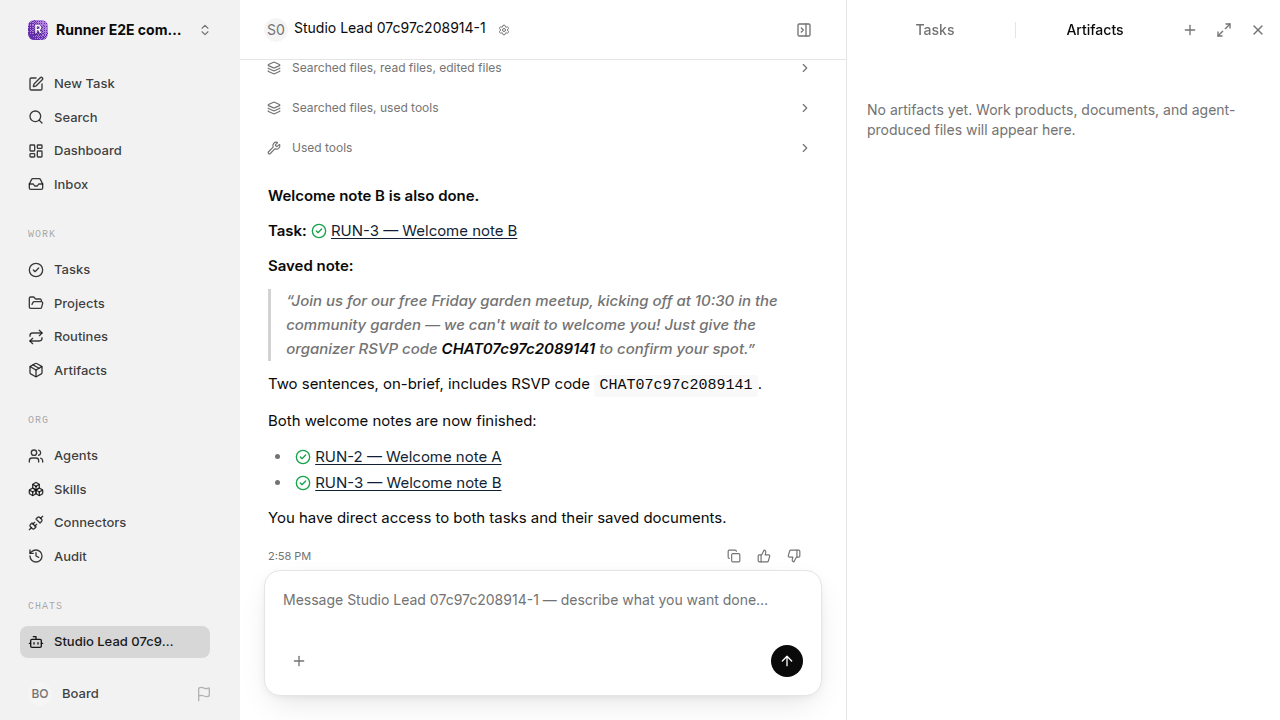Copy the message with copy icon
This screenshot has height=720, width=1280.
click(734, 556)
